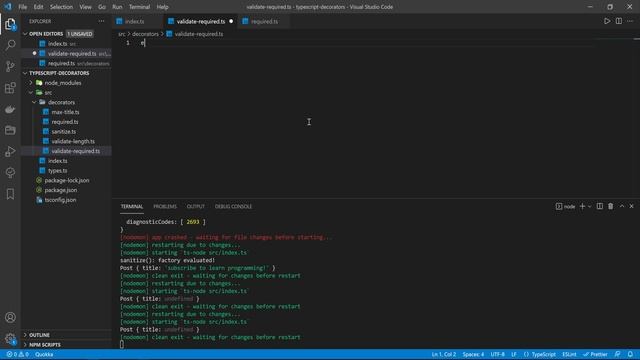640x360 pixels.
Task: Maximize the terminal panel size
Action: 622,207
